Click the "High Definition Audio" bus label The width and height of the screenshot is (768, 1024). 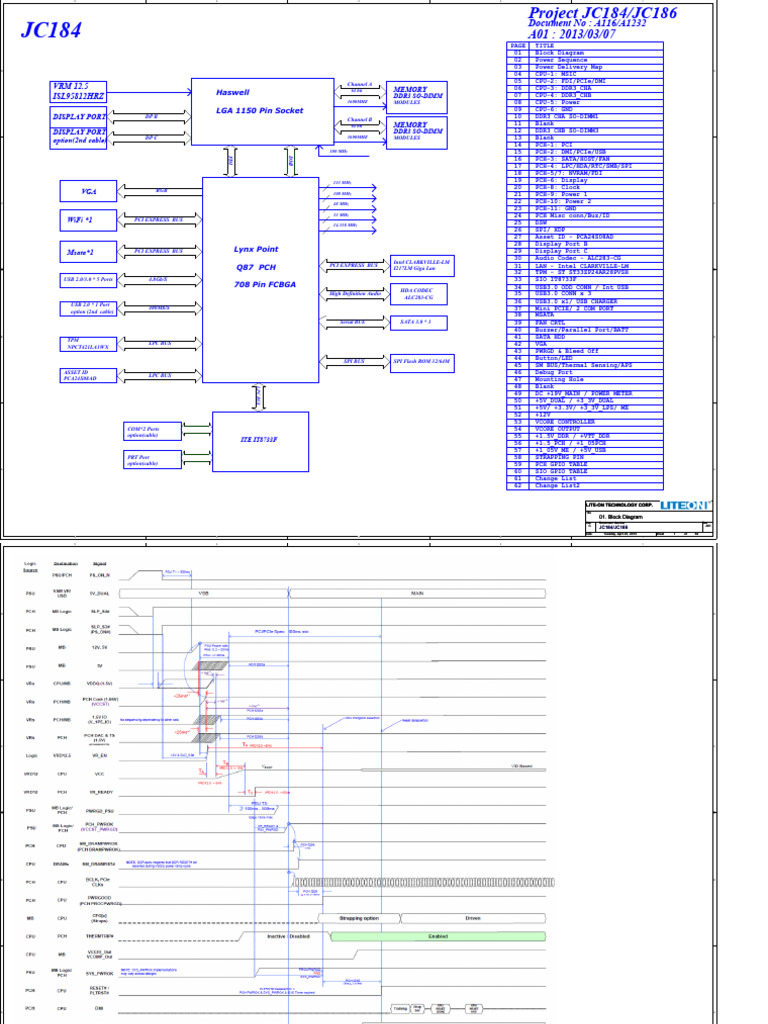pos(355,294)
